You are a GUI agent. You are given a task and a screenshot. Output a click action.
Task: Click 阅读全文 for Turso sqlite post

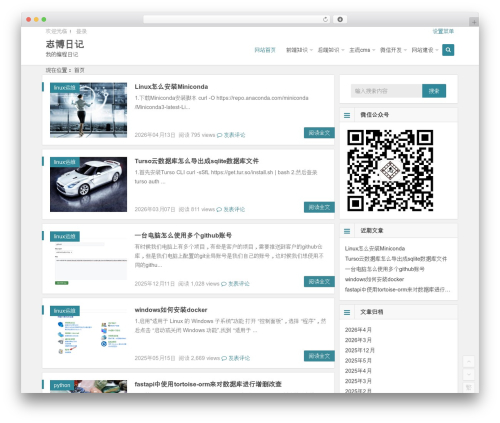pyautogui.click(x=319, y=207)
